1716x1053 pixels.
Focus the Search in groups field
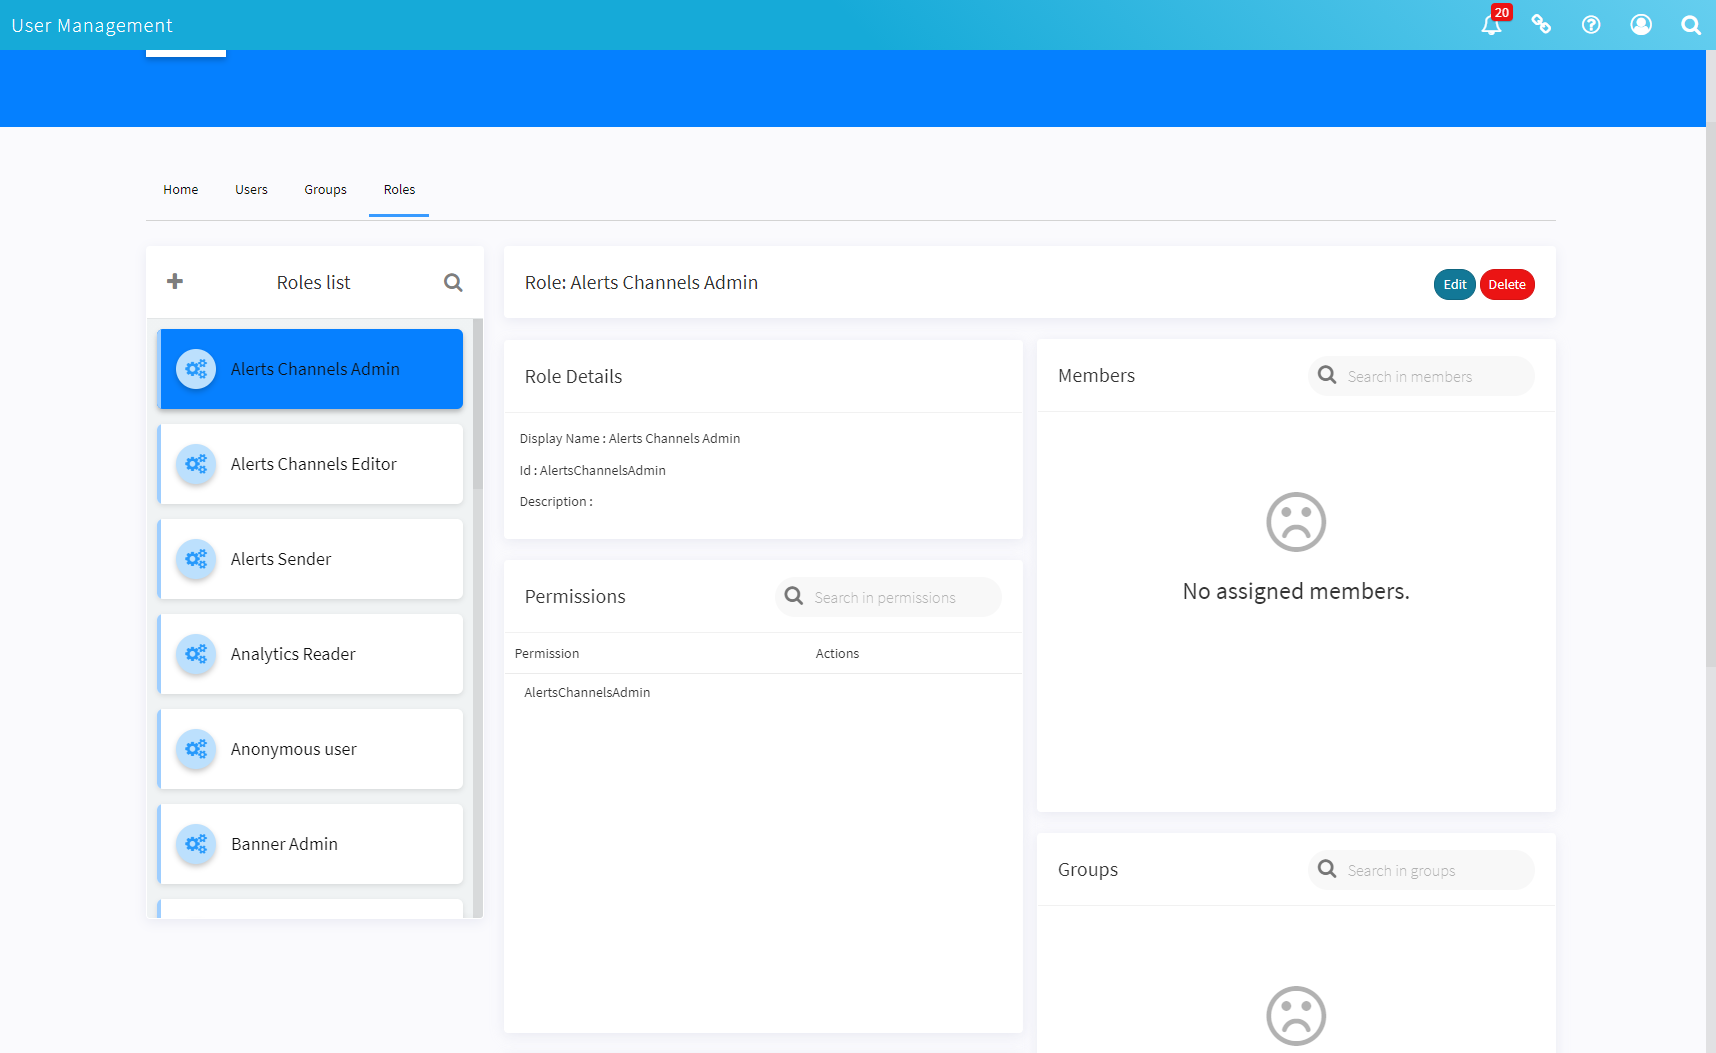[x=1421, y=870]
